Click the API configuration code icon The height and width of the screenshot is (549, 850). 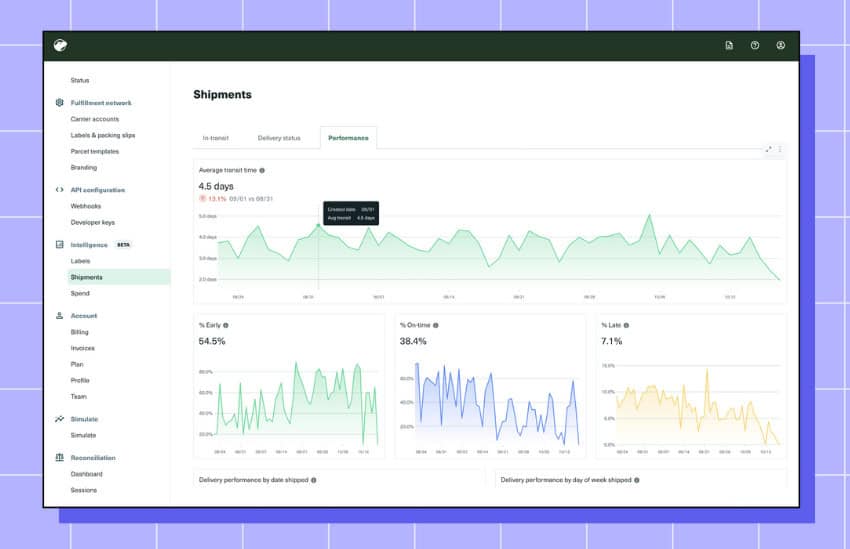pos(60,190)
